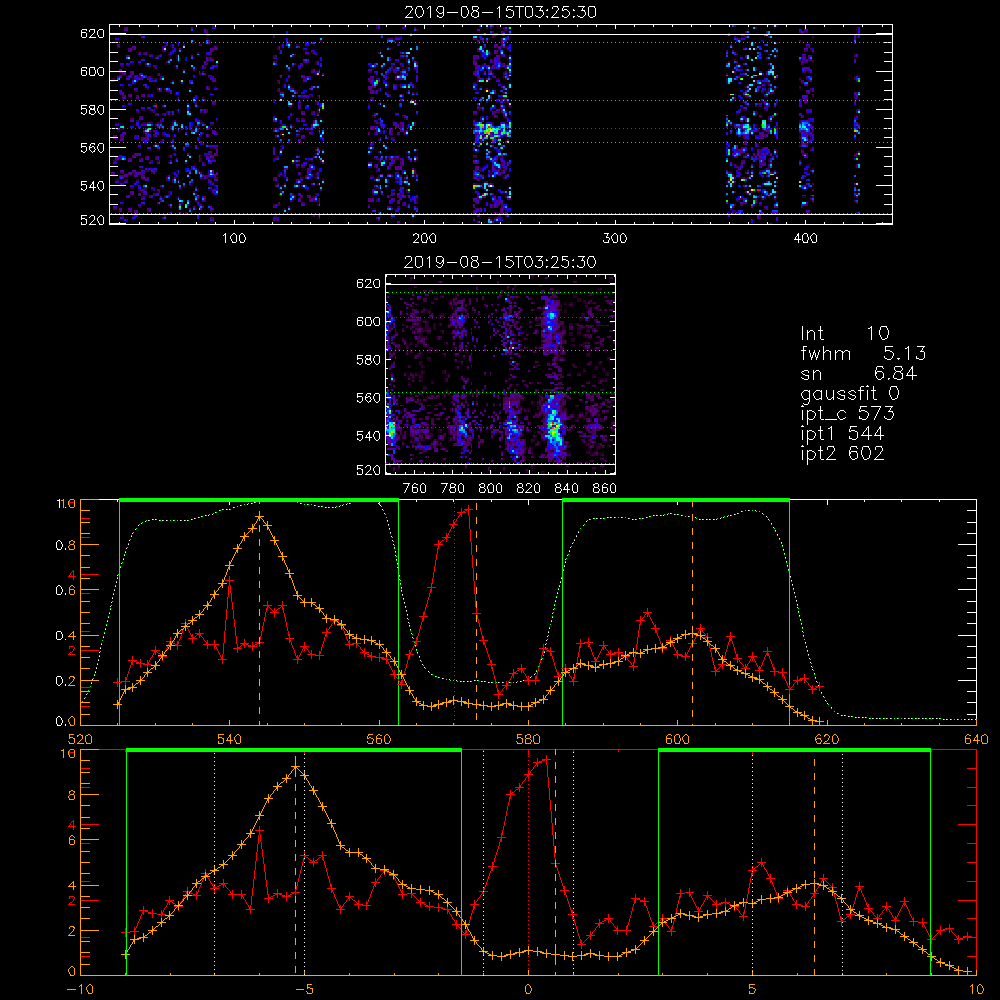Screen dimensions: 1000x1000
Task: Click x-axis label 760 on middle image
Action: point(415,489)
